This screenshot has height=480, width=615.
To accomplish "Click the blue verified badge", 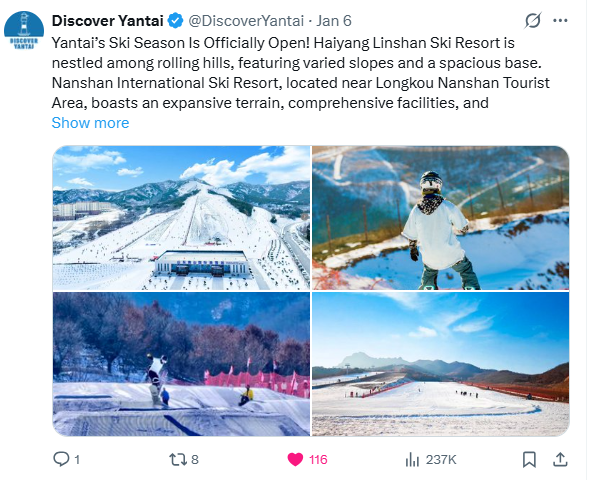I will pyautogui.click(x=175, y=21).
